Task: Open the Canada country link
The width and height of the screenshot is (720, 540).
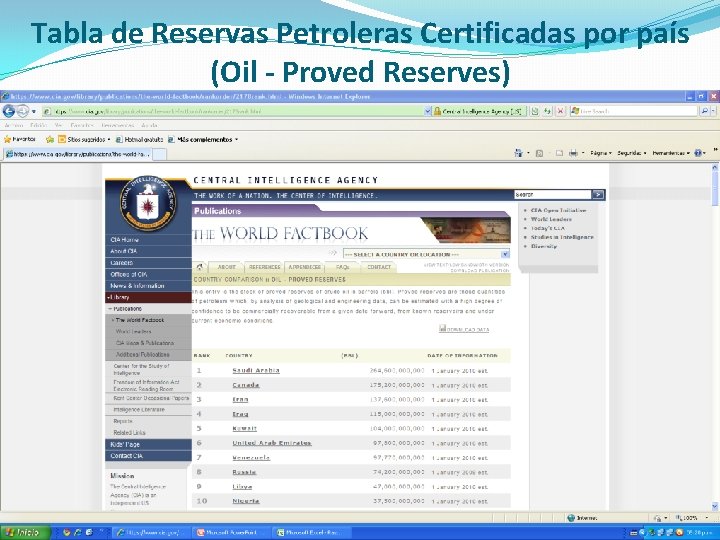Action: point(246,385)
